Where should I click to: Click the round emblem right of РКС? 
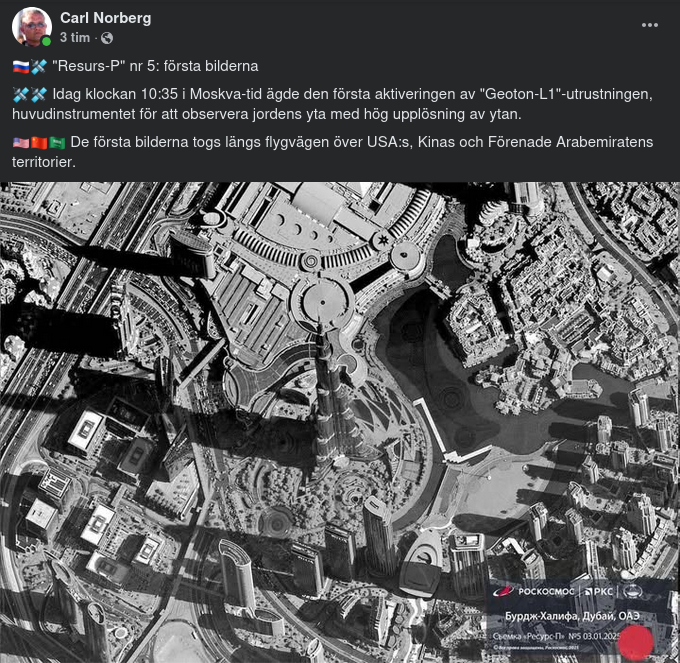point(634,591)
